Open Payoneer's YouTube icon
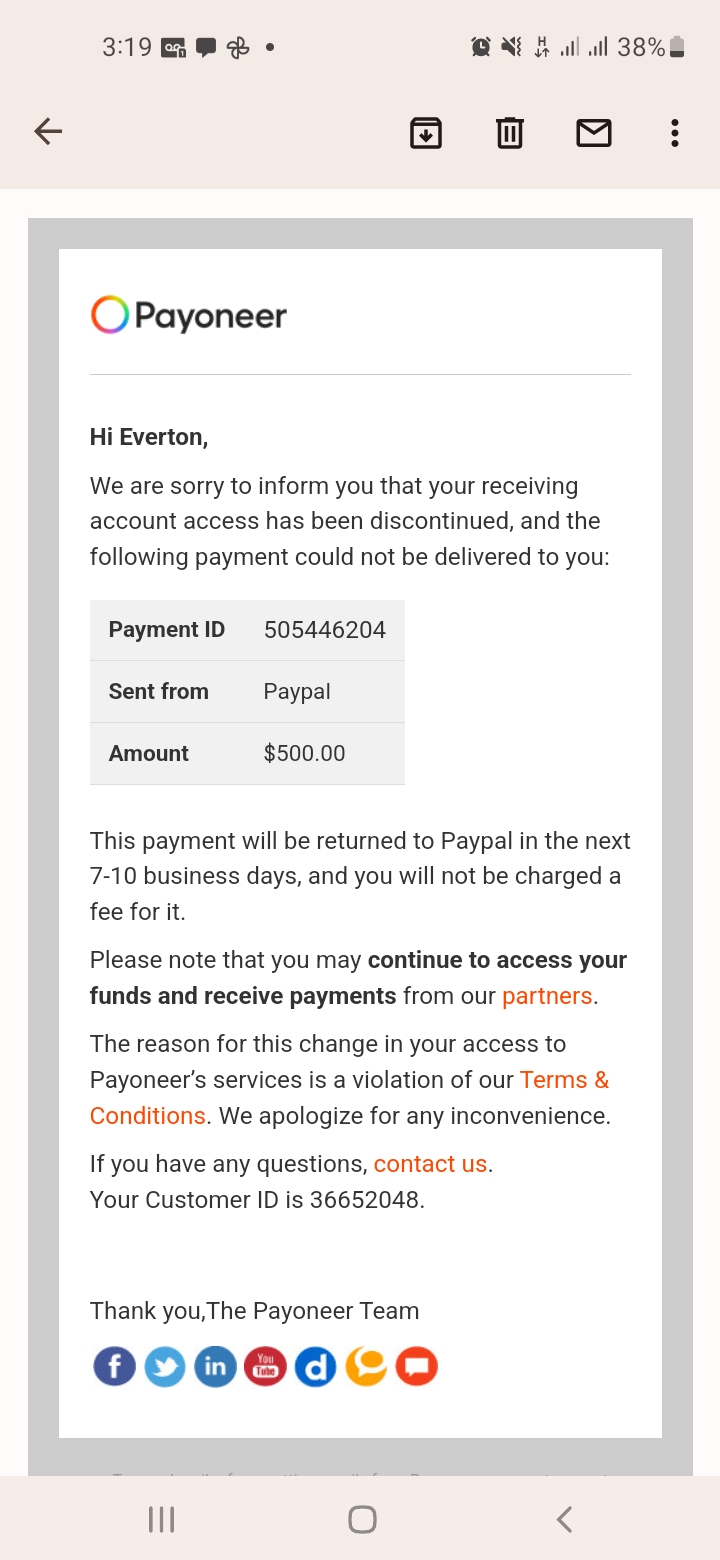 (265, 1366)
